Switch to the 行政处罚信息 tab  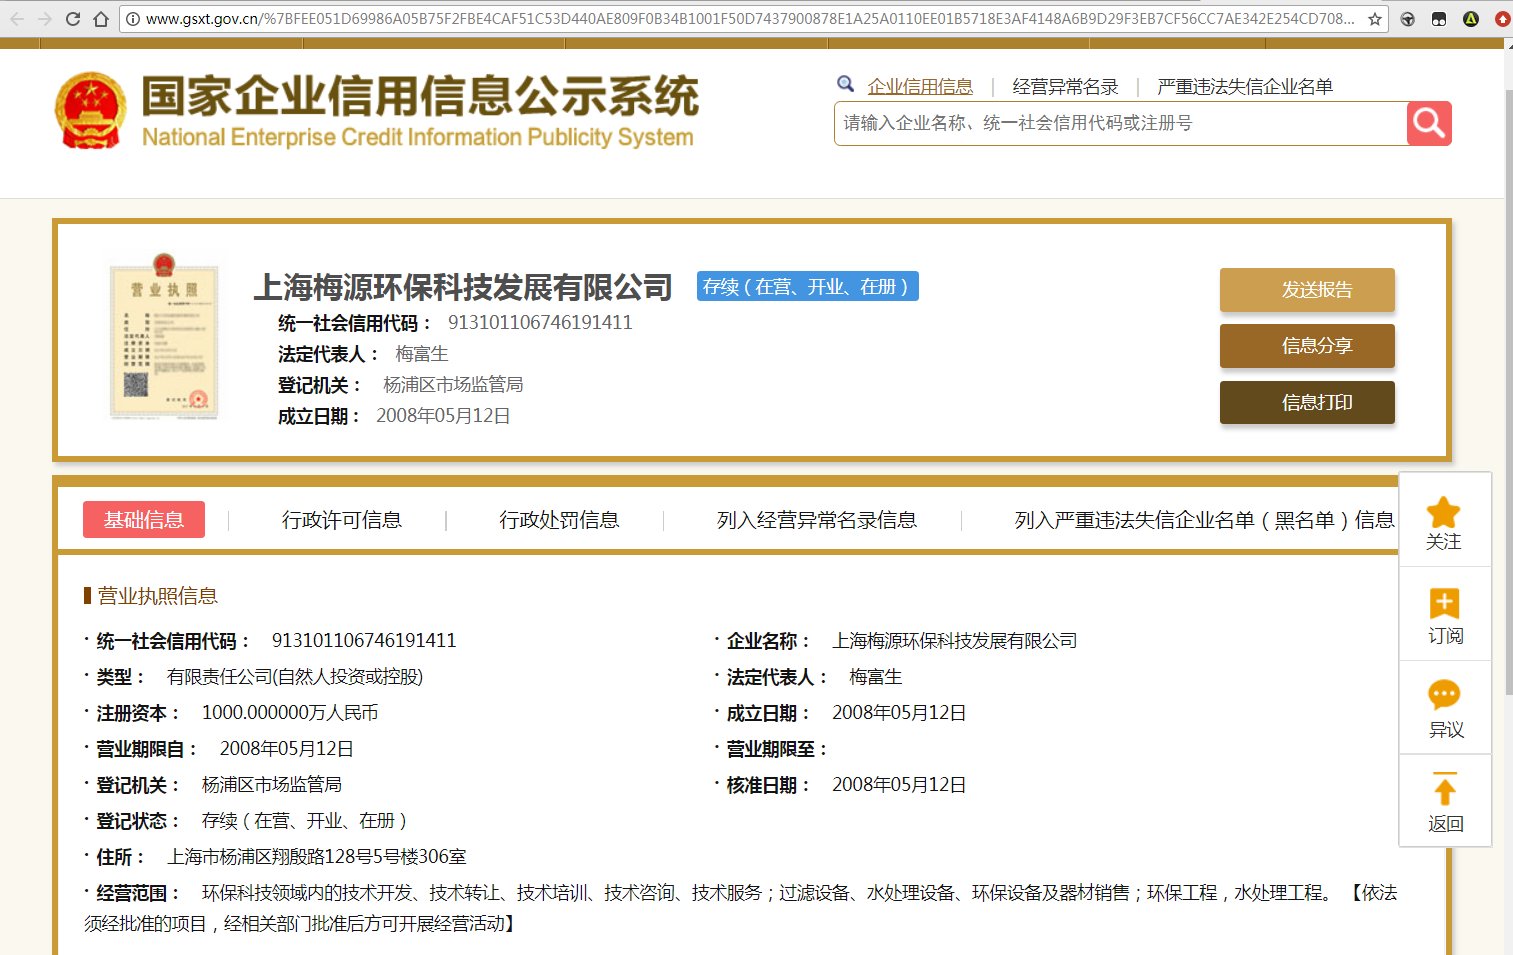coord(559,519)
